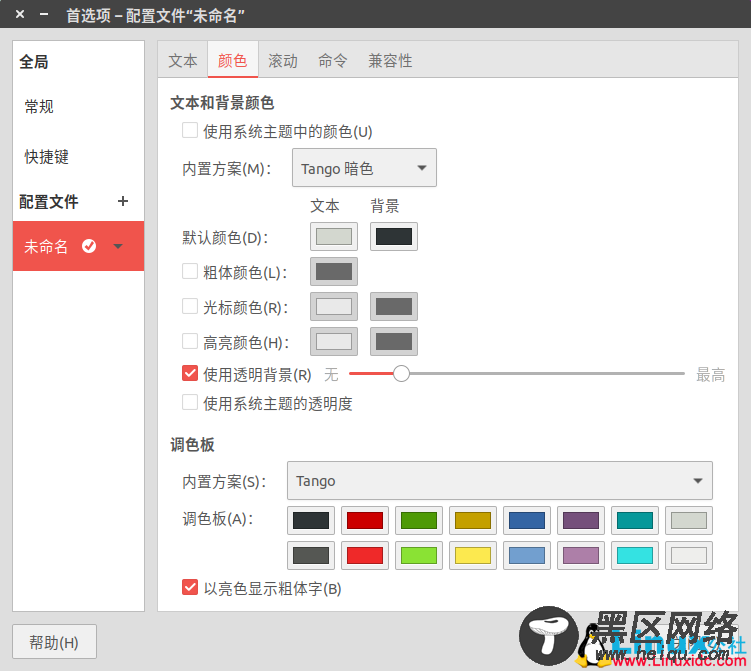Viewport: 751px width, 671px height.
Task: Click the dark green palette swatch
Action: (419, 520)
